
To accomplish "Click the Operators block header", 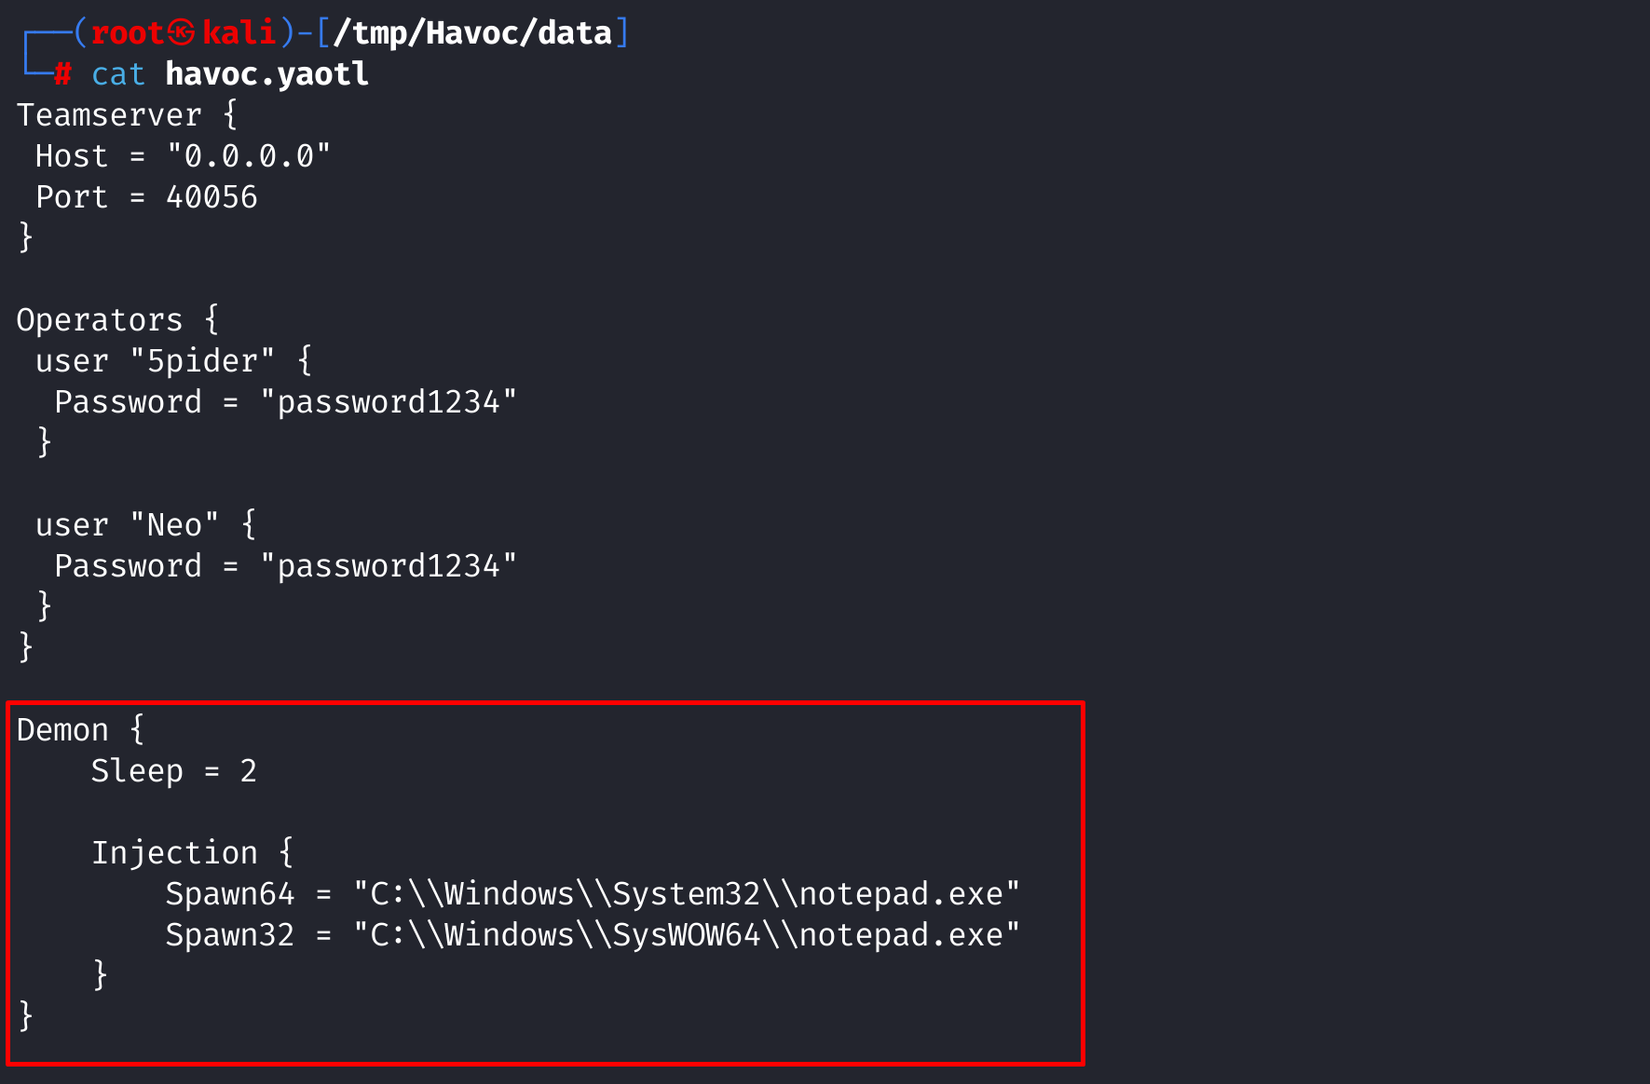I will pyautogui.click(x=99, y=320).
